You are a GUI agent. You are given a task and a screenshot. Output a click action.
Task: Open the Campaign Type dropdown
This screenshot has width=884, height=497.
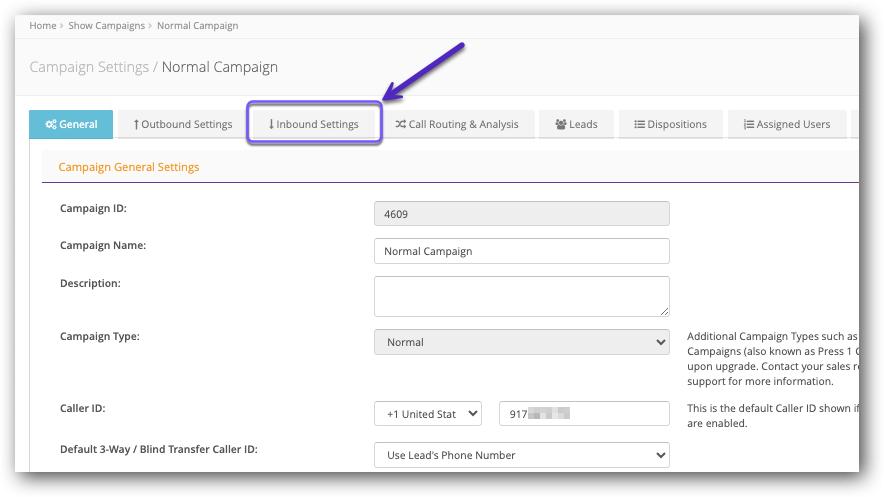coord(521,342)
